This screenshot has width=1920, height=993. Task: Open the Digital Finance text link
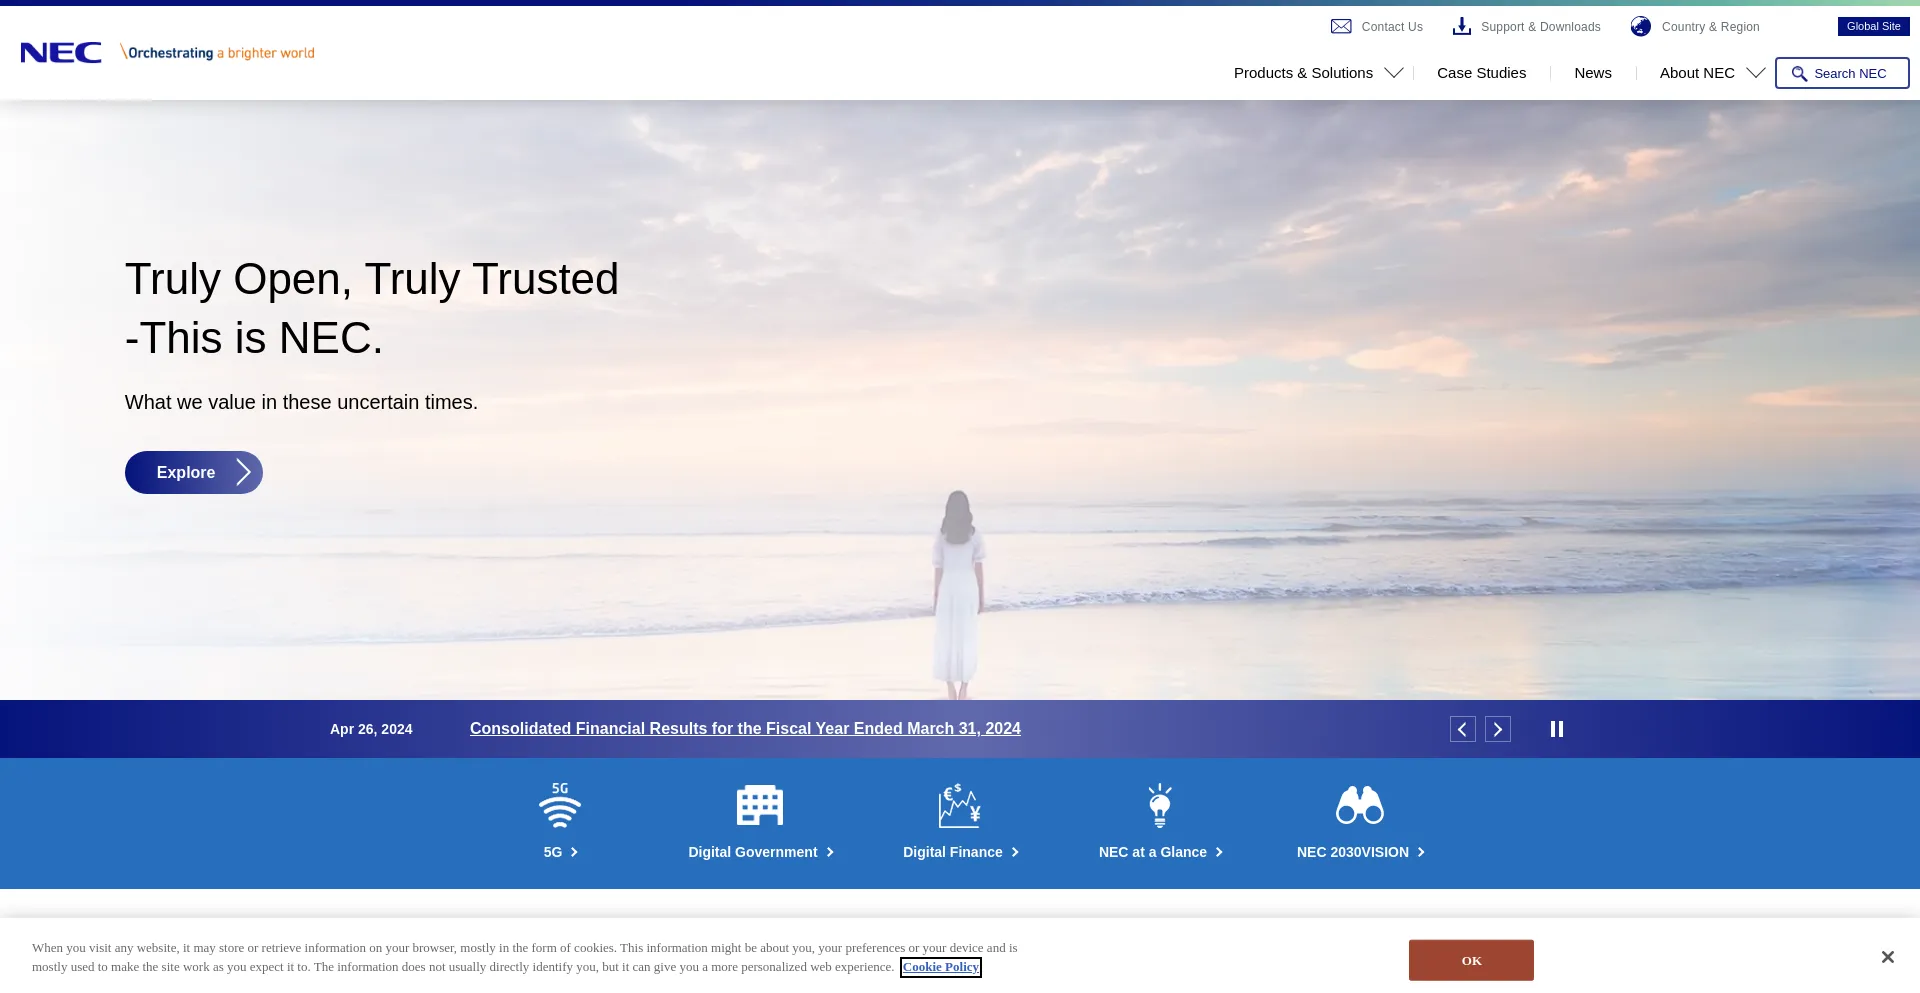pos(960,852)
